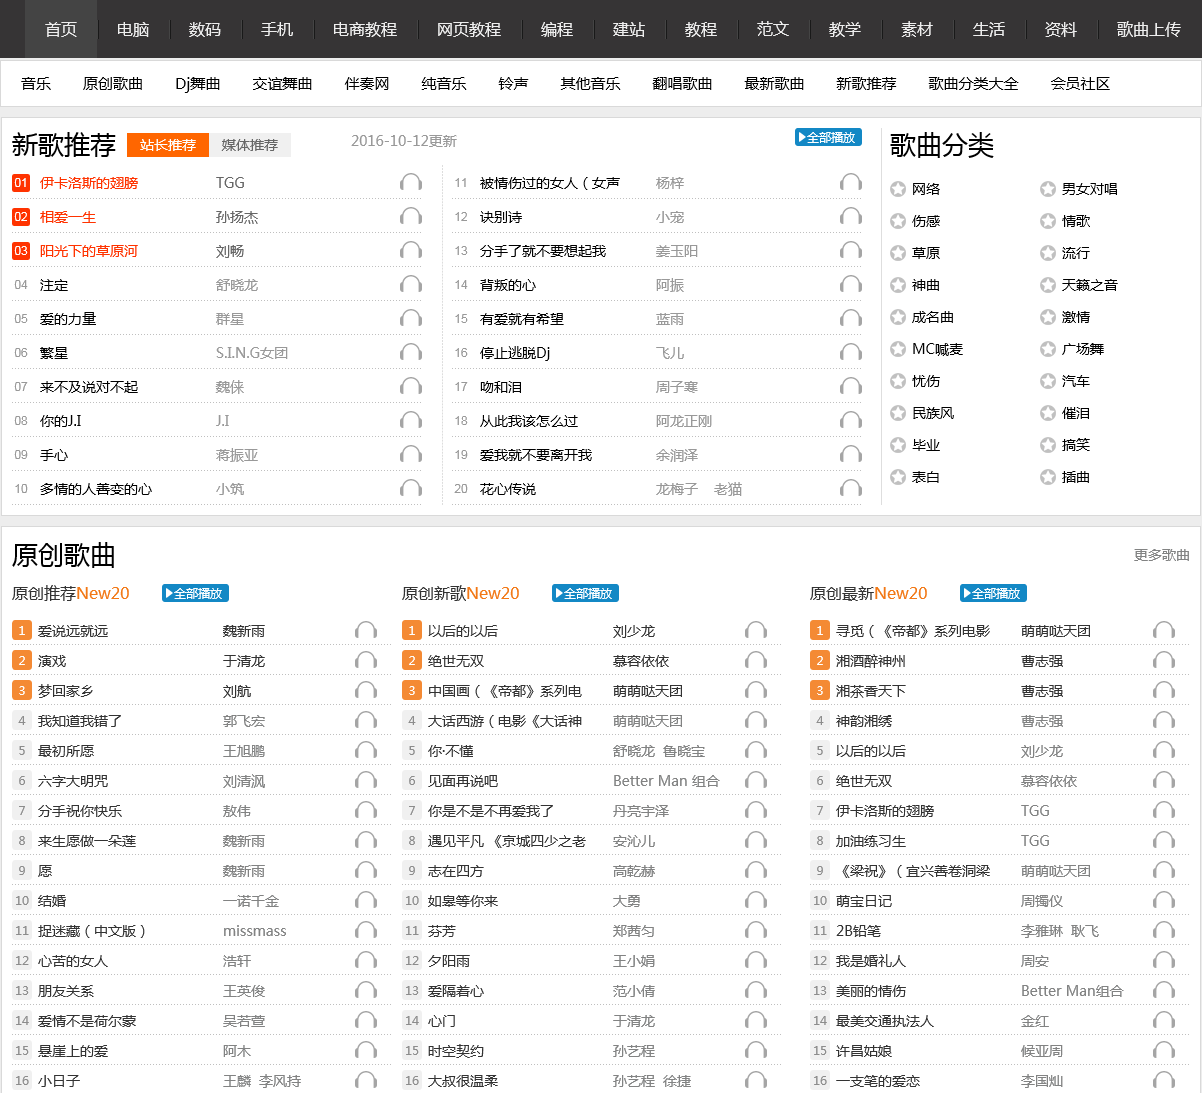
Task: Open song 梦回家乡
Action: [x=66, y=691]
